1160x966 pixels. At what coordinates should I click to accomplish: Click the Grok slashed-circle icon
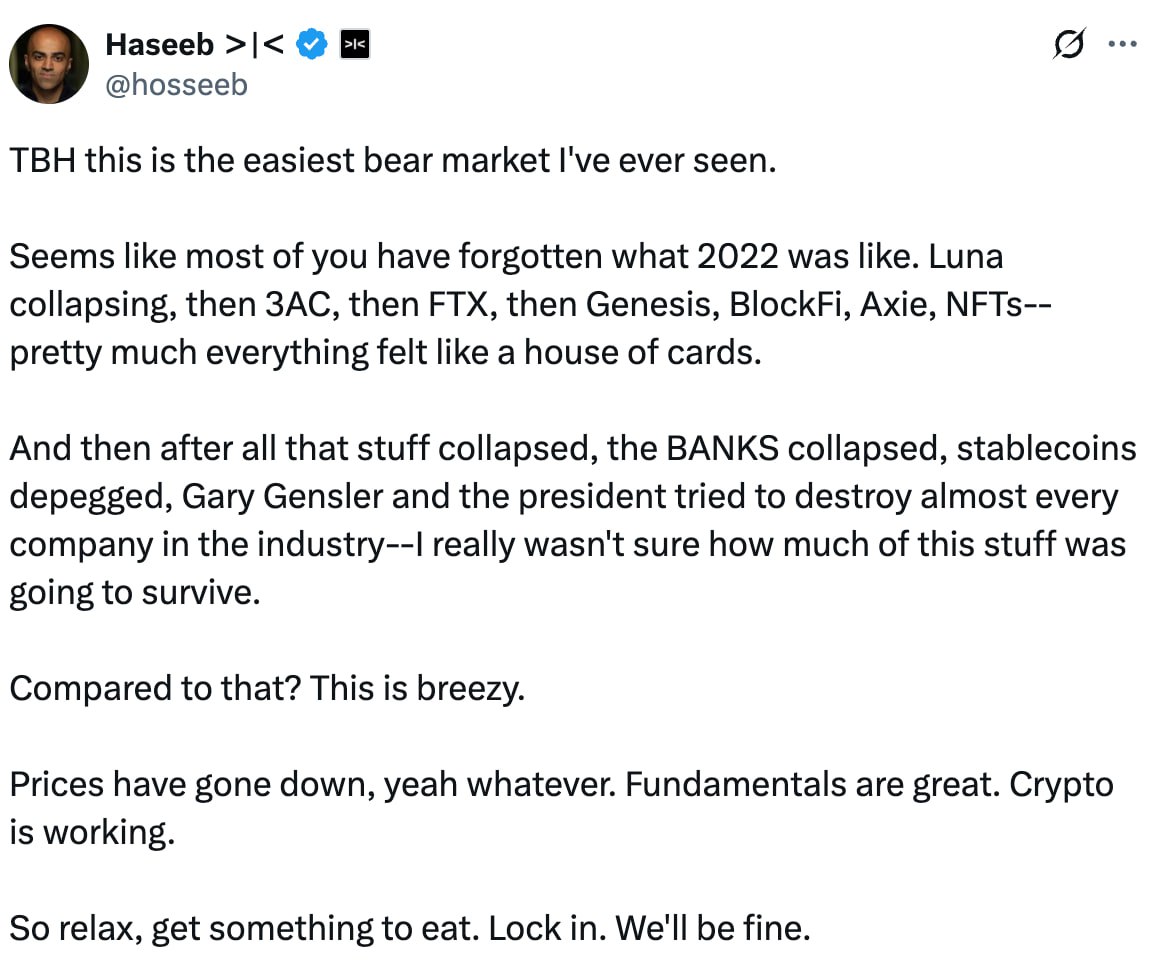click(x=1071, y=45)
